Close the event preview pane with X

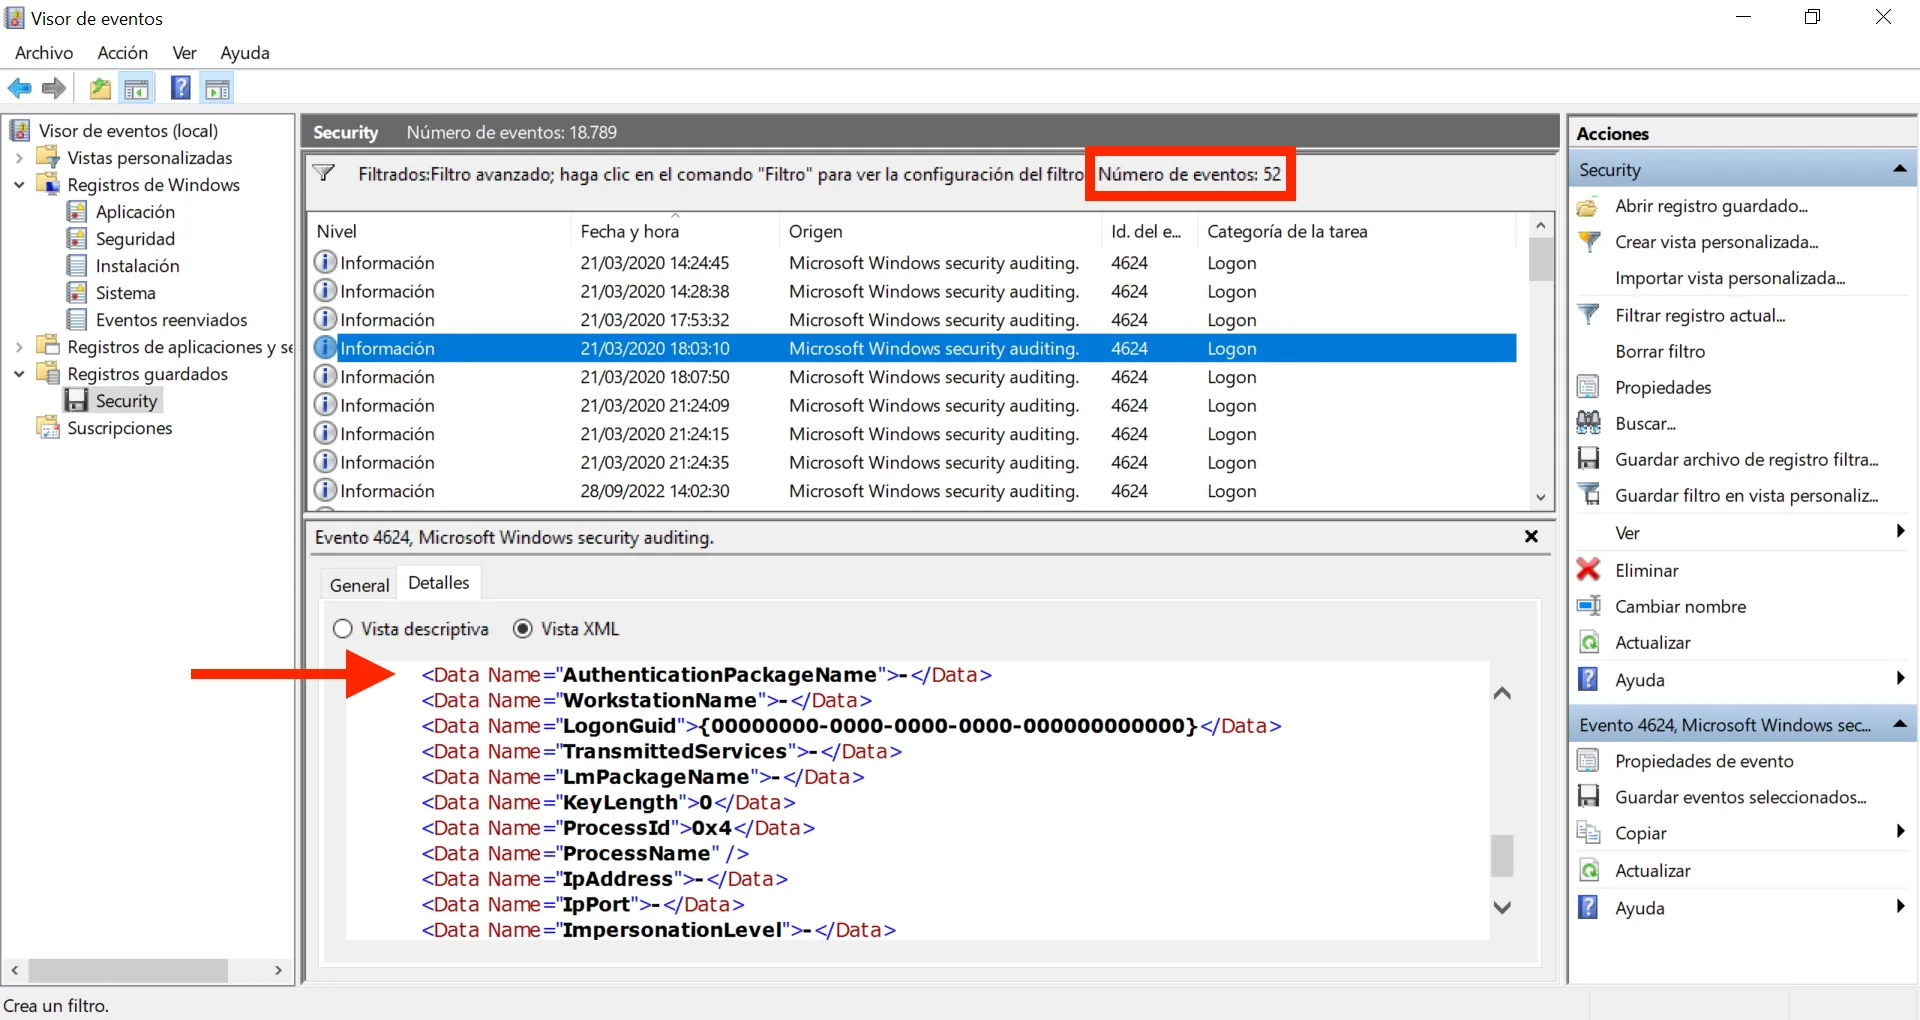tap(1531, 537)
